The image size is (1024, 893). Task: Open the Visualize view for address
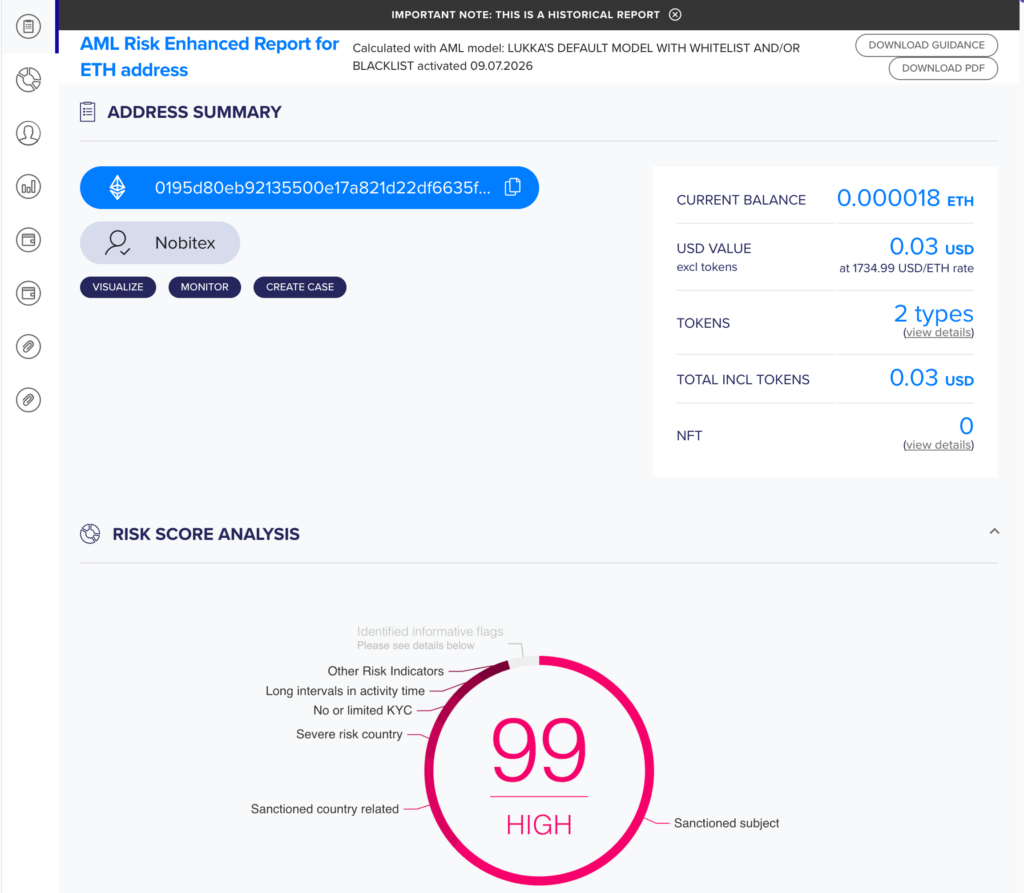click(x=118, y=287)
